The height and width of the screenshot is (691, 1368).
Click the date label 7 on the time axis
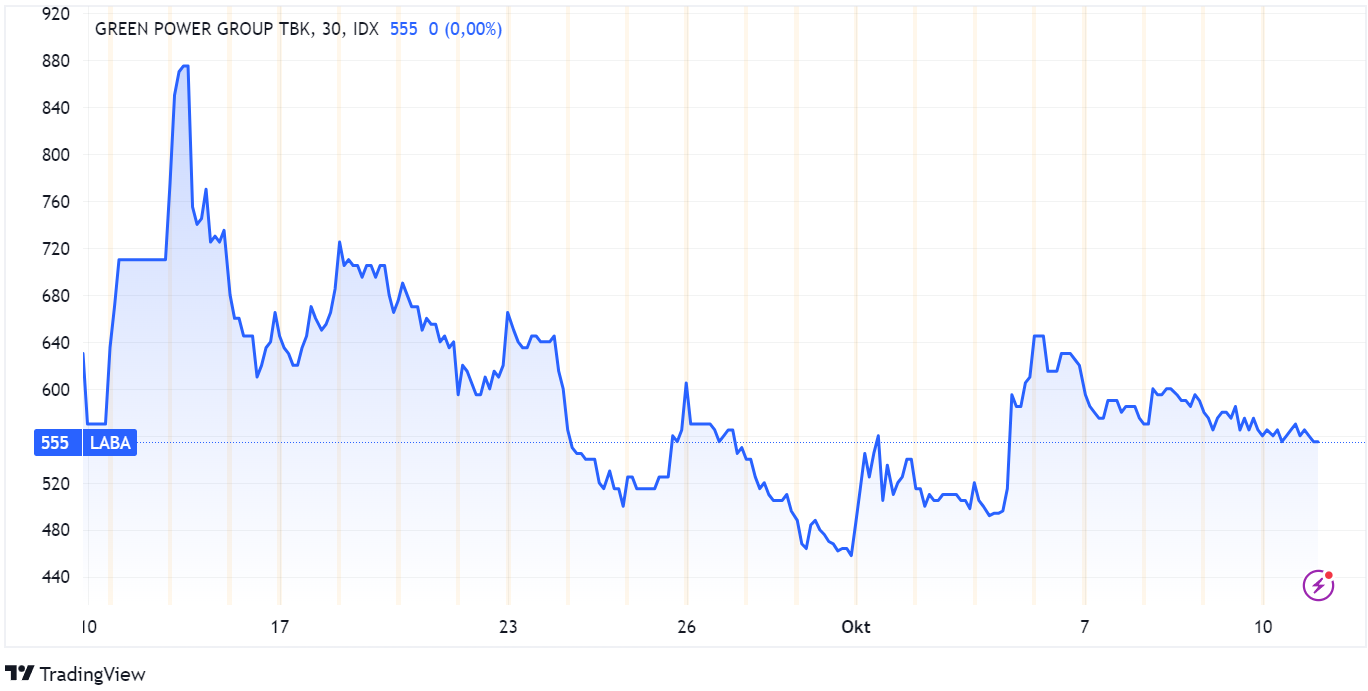click(1084, 628)
